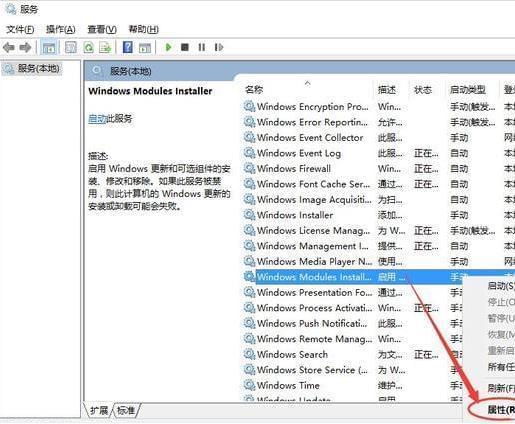This screenshot has width=515, height=424.
Task: Open the 操作(A) menu
Action: (61, 29)
